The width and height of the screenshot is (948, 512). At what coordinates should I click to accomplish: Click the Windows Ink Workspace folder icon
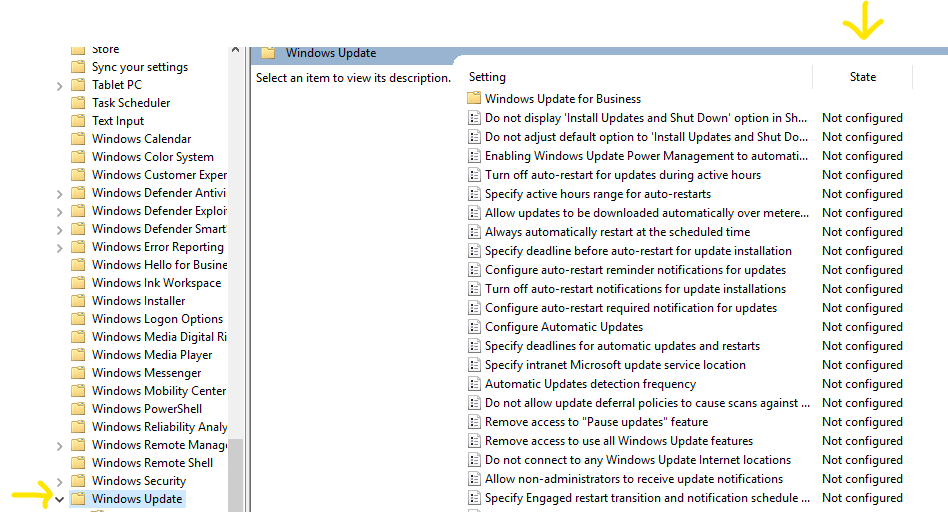point(78,282)
